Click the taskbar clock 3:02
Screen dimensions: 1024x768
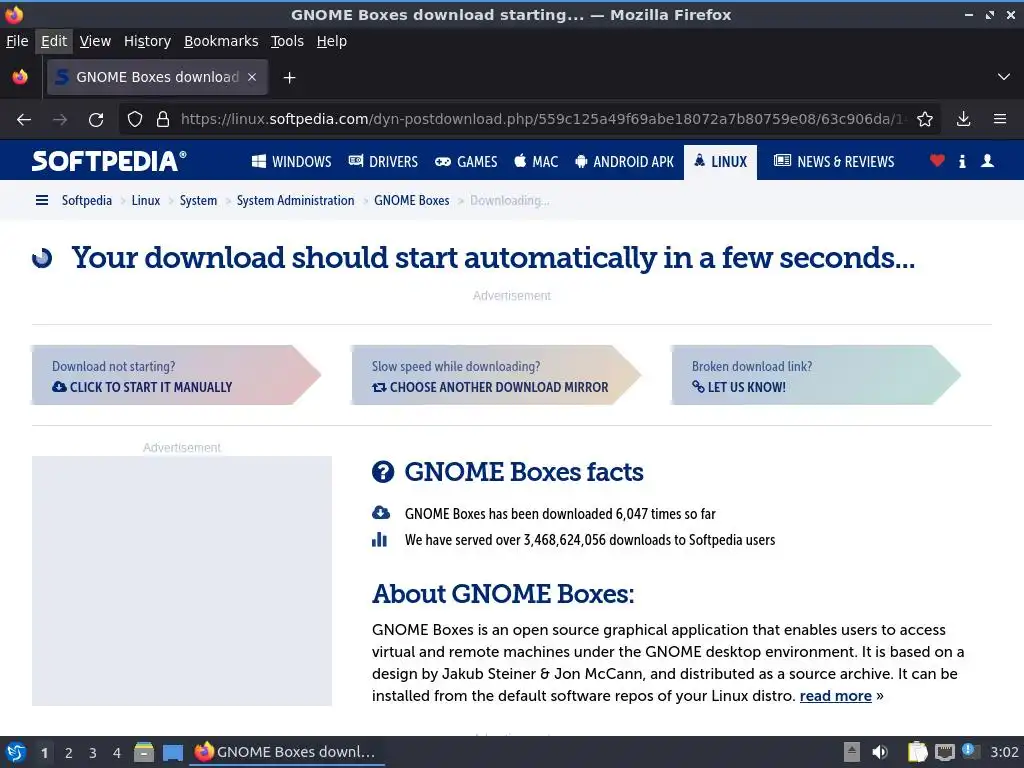[1004, 752]
